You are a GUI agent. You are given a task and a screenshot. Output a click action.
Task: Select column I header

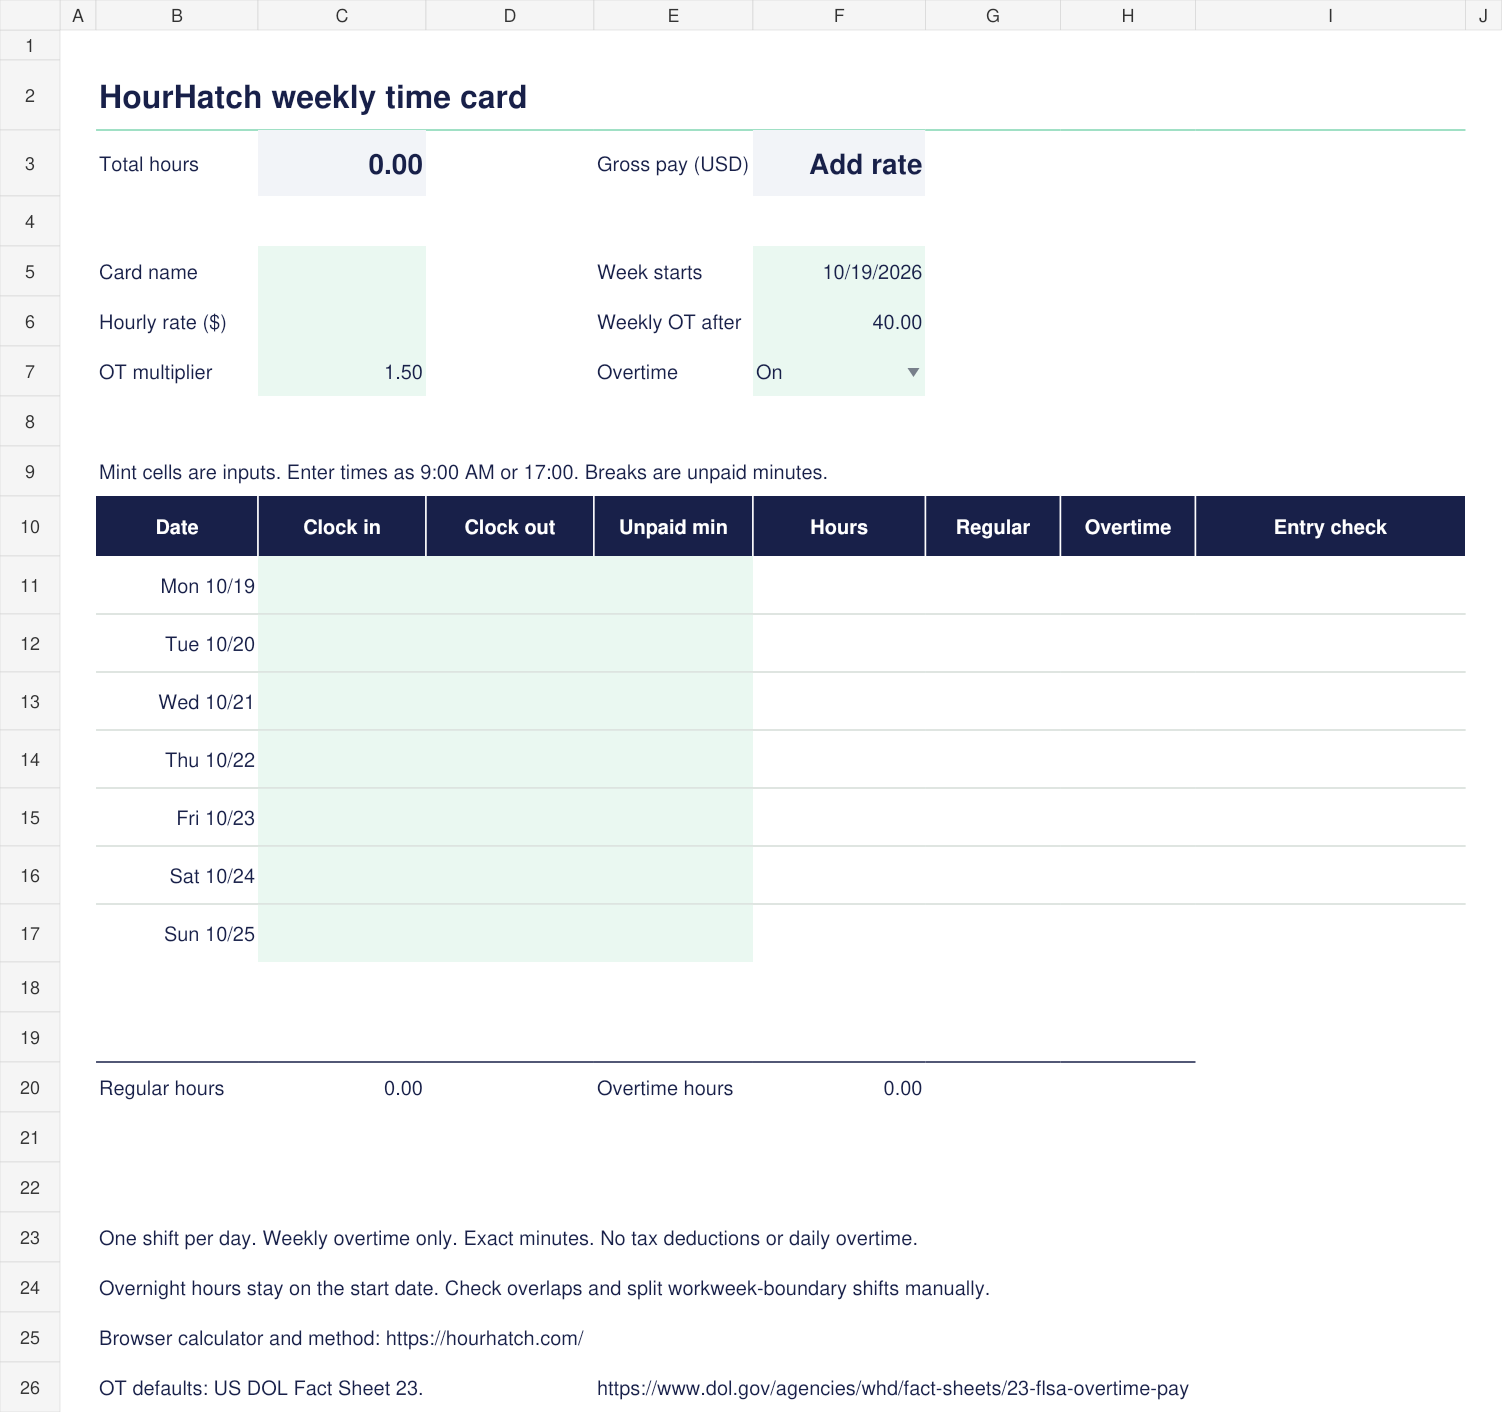(1330, 15)
